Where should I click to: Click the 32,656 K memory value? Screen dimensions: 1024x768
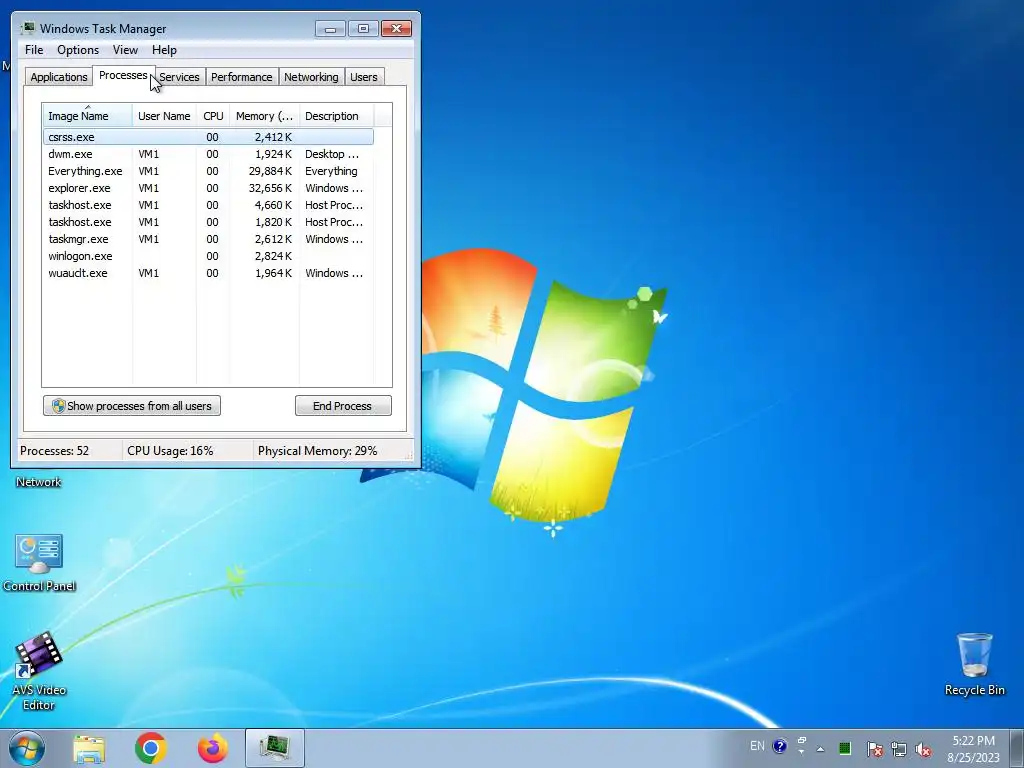pos(270,188)
